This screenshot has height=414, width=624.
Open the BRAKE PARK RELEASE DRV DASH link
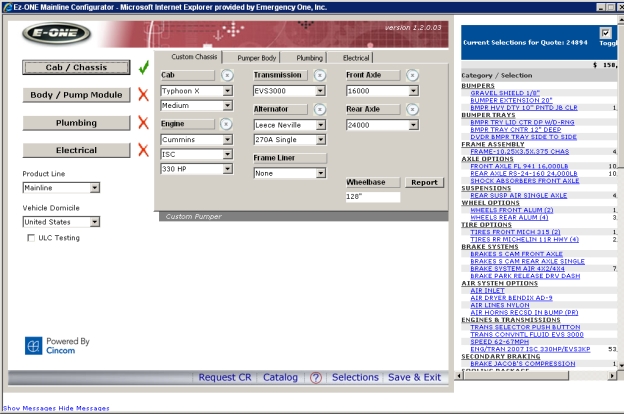(x=525, y=276)
